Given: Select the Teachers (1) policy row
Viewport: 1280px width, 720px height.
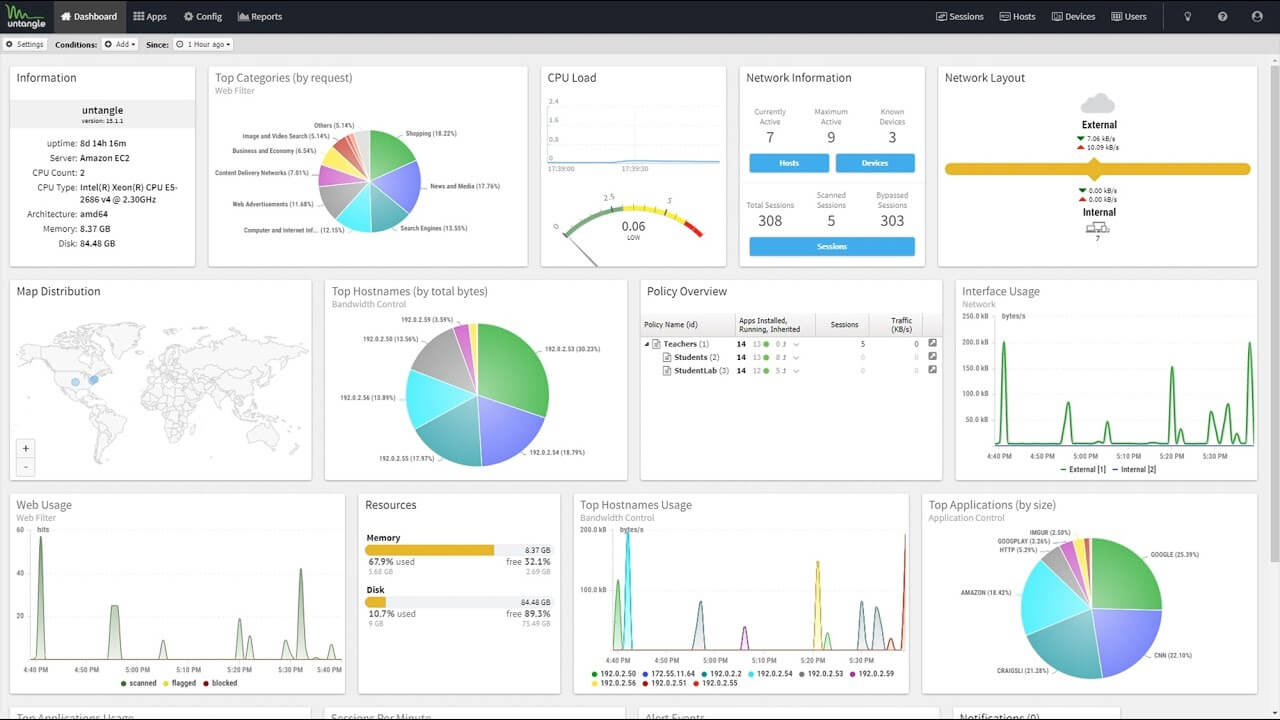Looking at the screenshot, I should tap(791, 344).
